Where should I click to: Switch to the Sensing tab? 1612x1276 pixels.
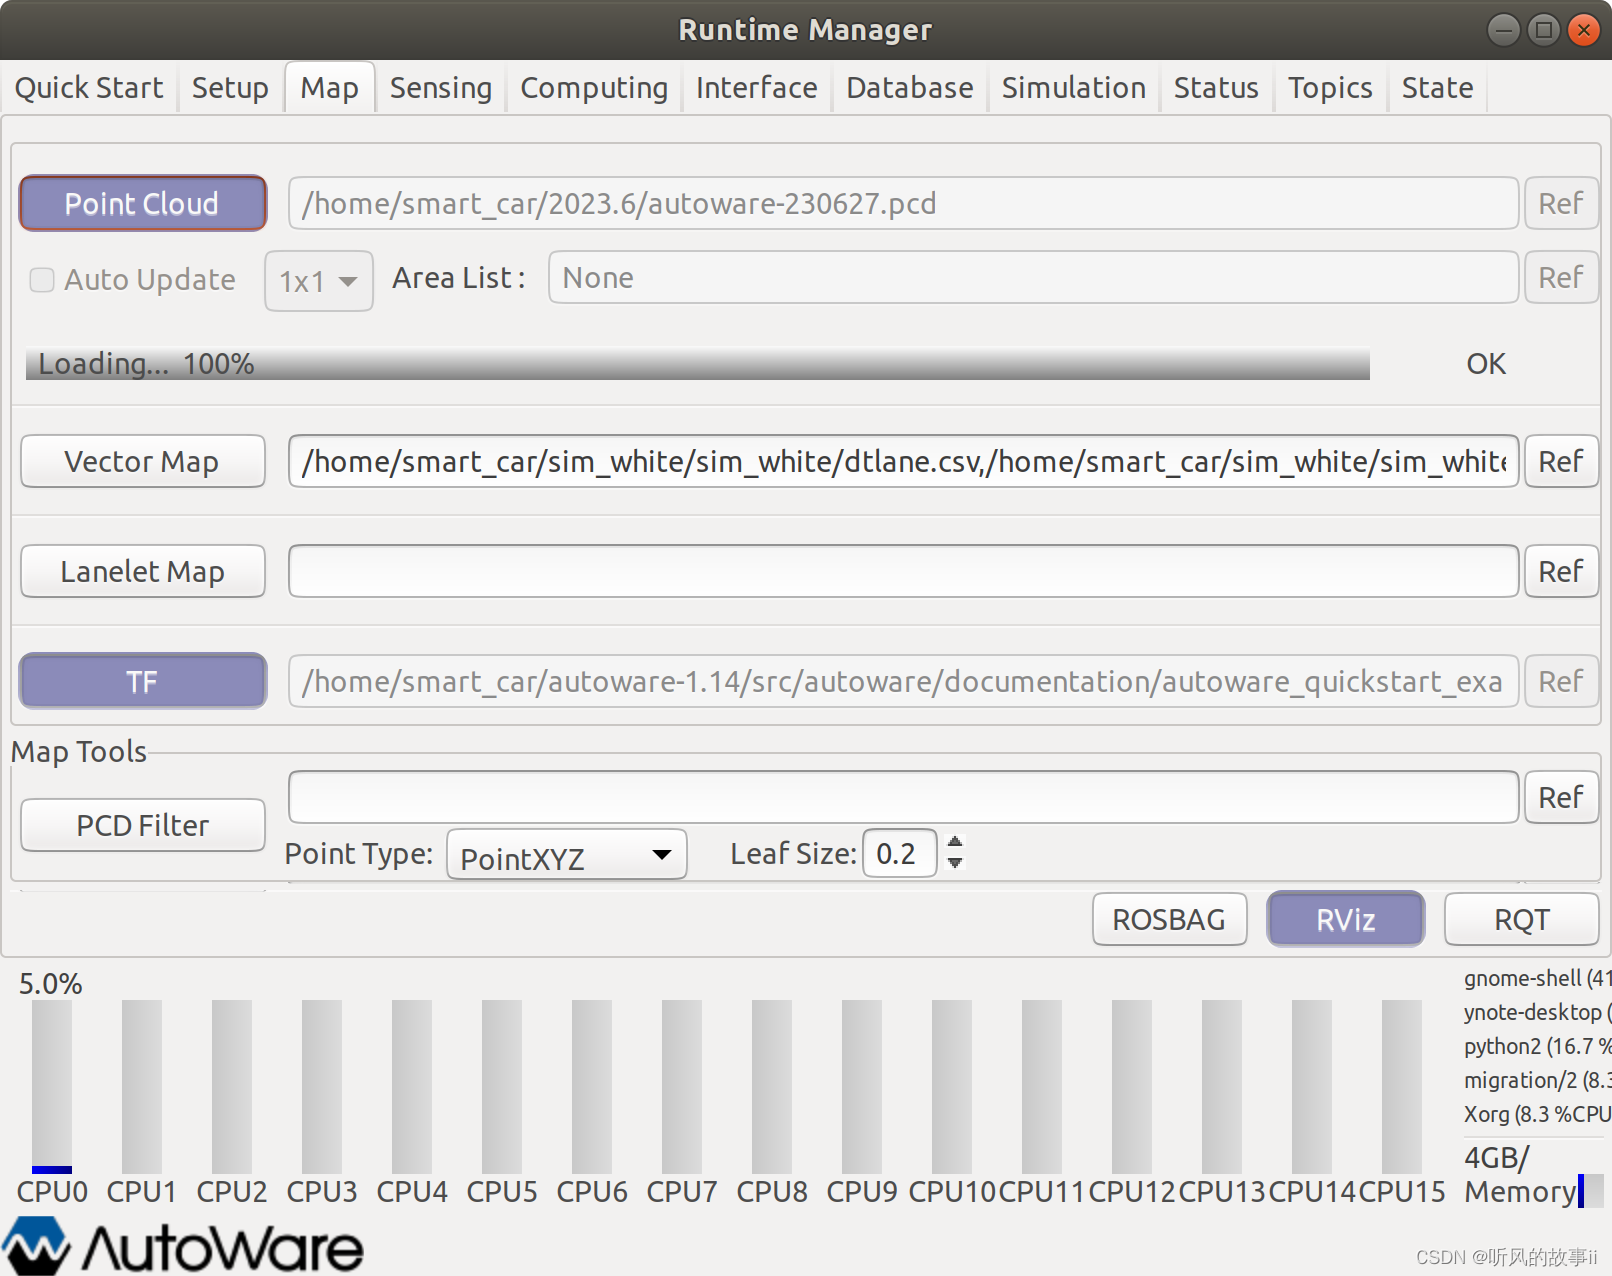pyautogui.click(x=440, y=87)
